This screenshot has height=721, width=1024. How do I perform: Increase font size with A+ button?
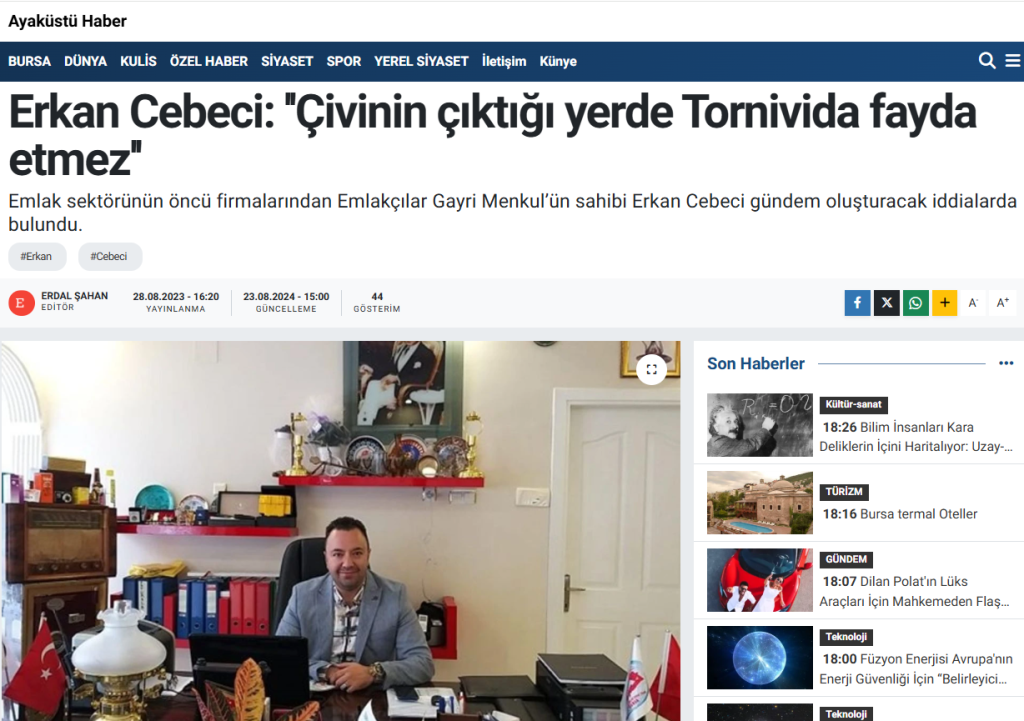click(x=1003, y=303)
